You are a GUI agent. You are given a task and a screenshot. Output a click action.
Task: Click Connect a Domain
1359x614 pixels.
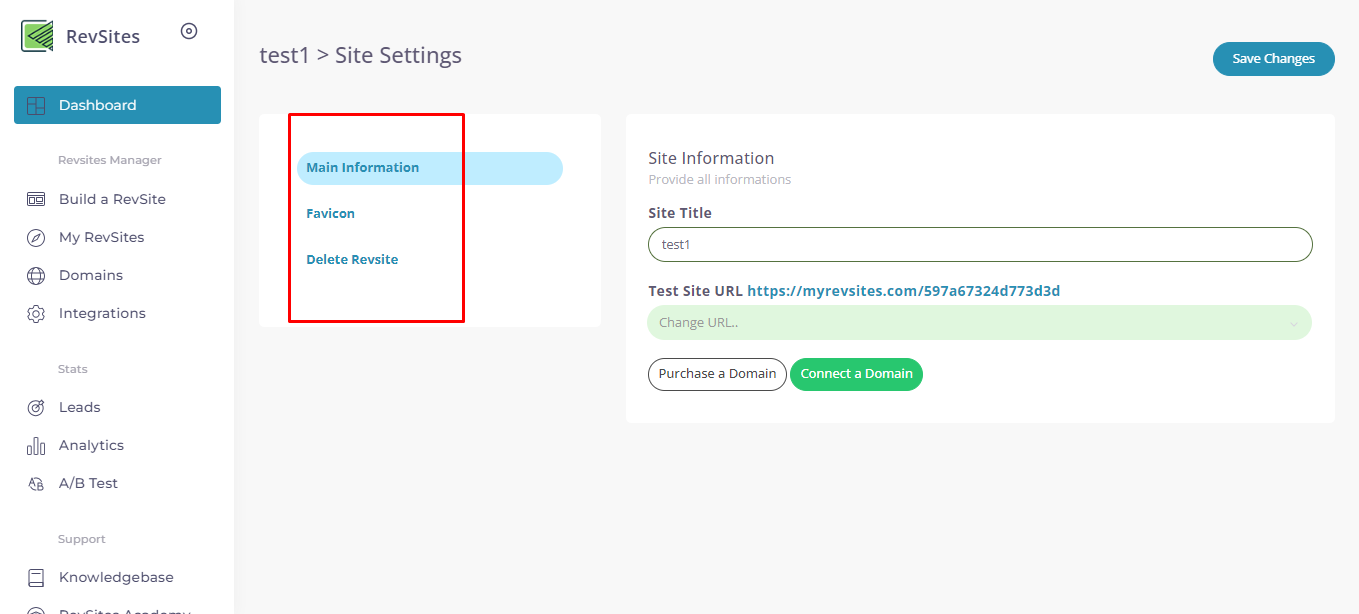[x=856, y=374]
